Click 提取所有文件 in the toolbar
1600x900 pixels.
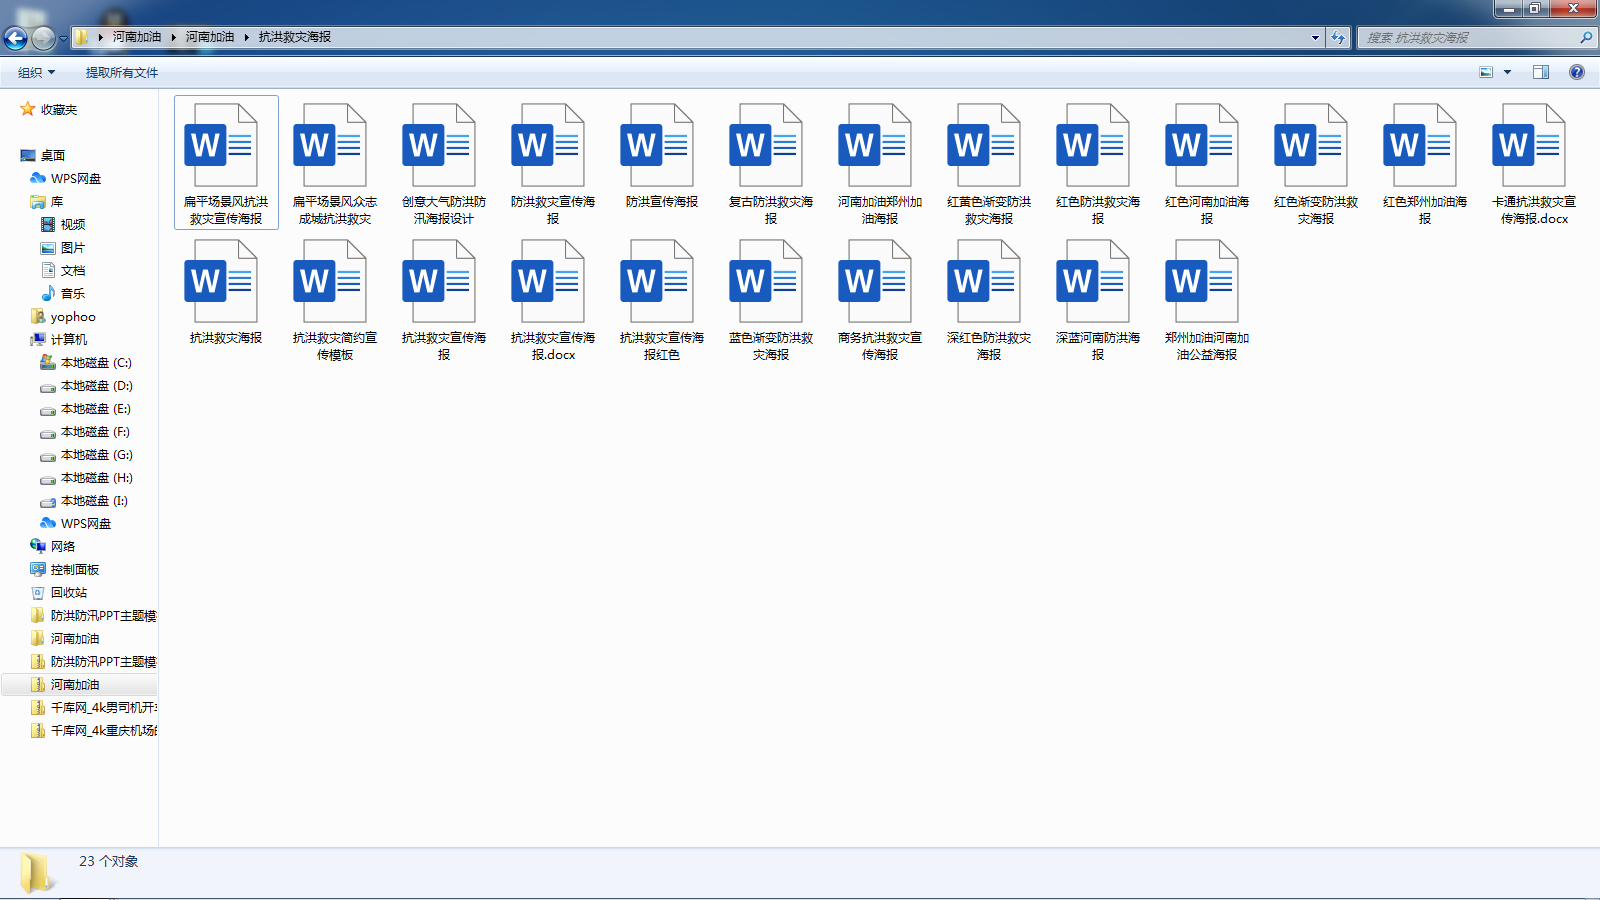tap(122, 72)
